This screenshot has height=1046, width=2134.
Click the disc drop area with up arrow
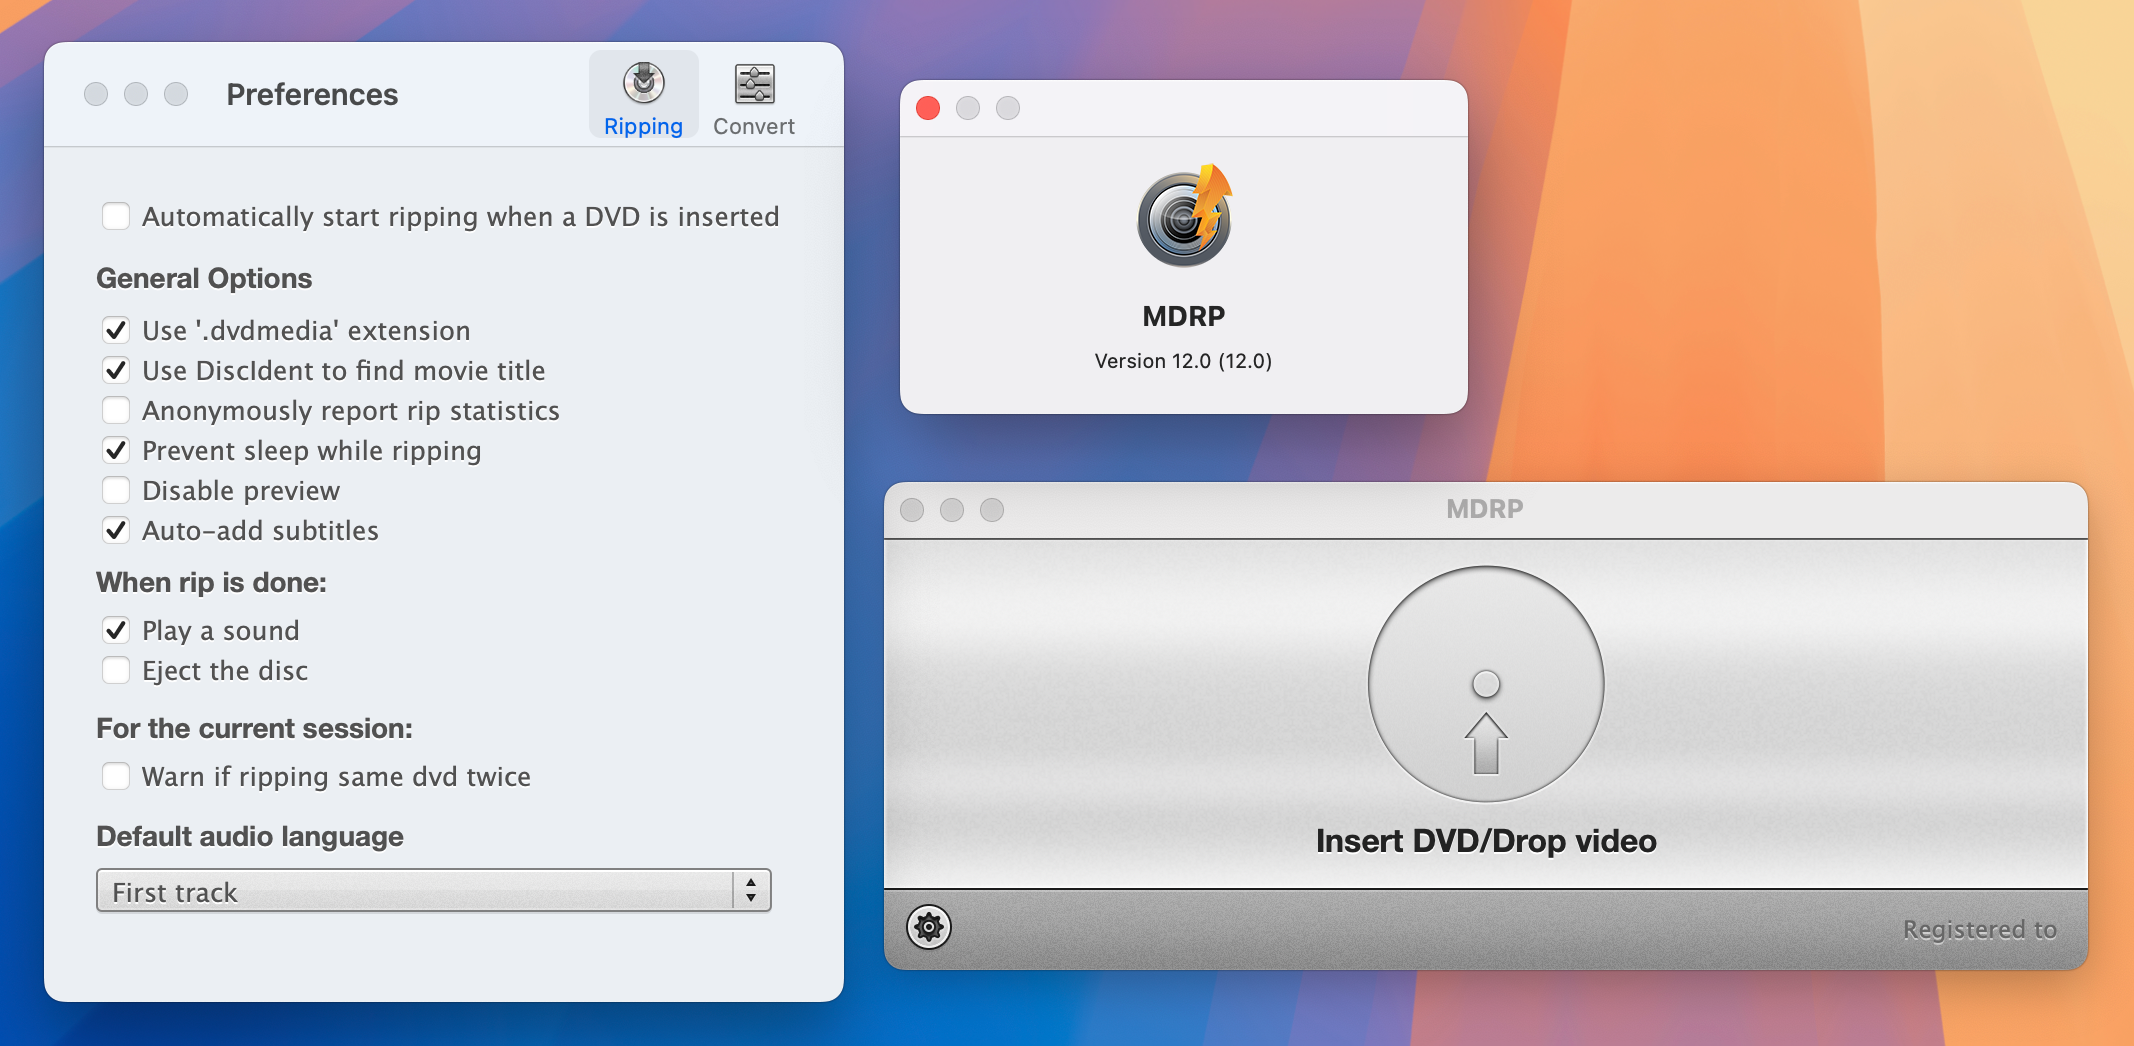click(1486, 684)
